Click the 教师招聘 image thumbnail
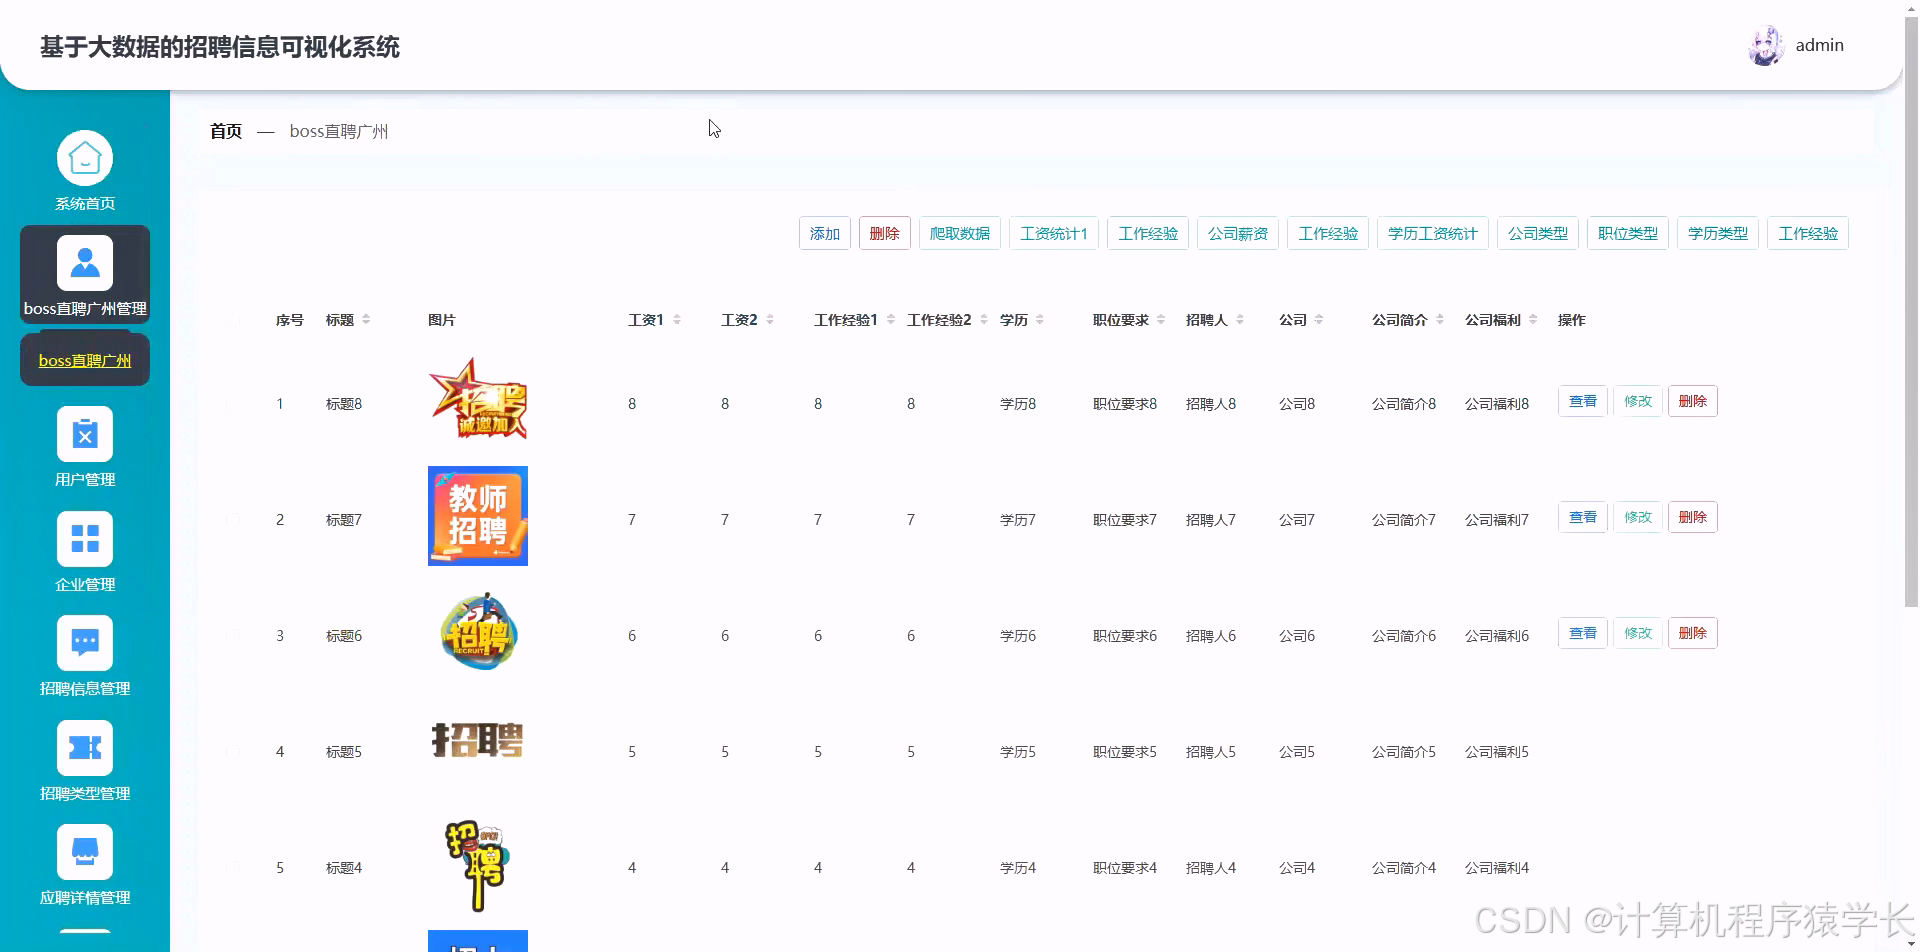1920x952 pixels. click(477, 516)
